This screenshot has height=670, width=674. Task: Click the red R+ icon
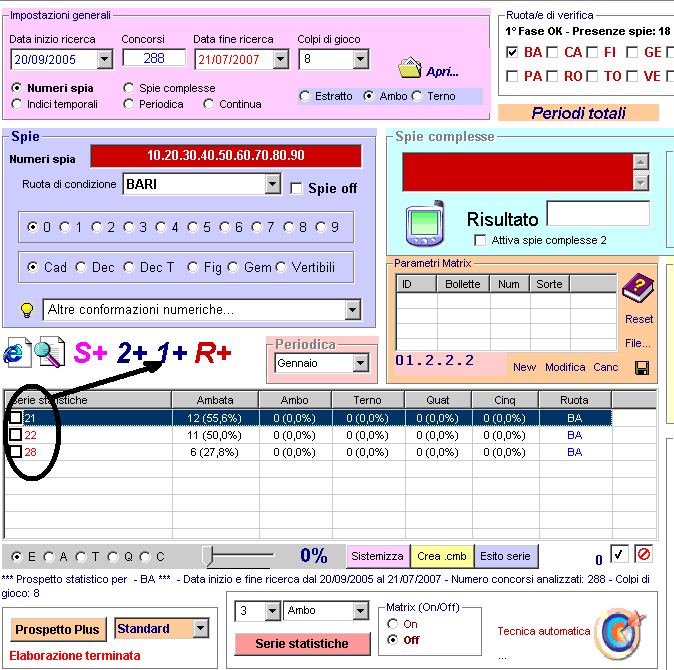coord(213,353)
